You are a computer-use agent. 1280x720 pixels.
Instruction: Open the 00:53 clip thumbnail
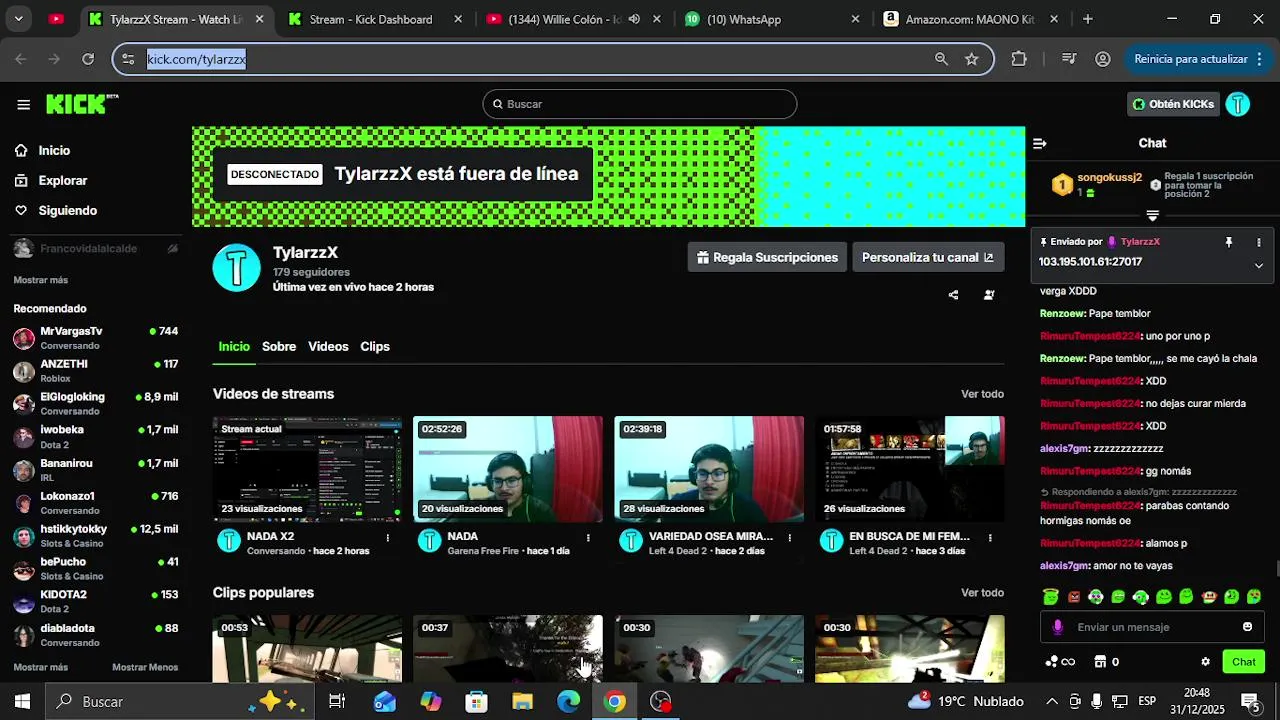coord(307,649)
